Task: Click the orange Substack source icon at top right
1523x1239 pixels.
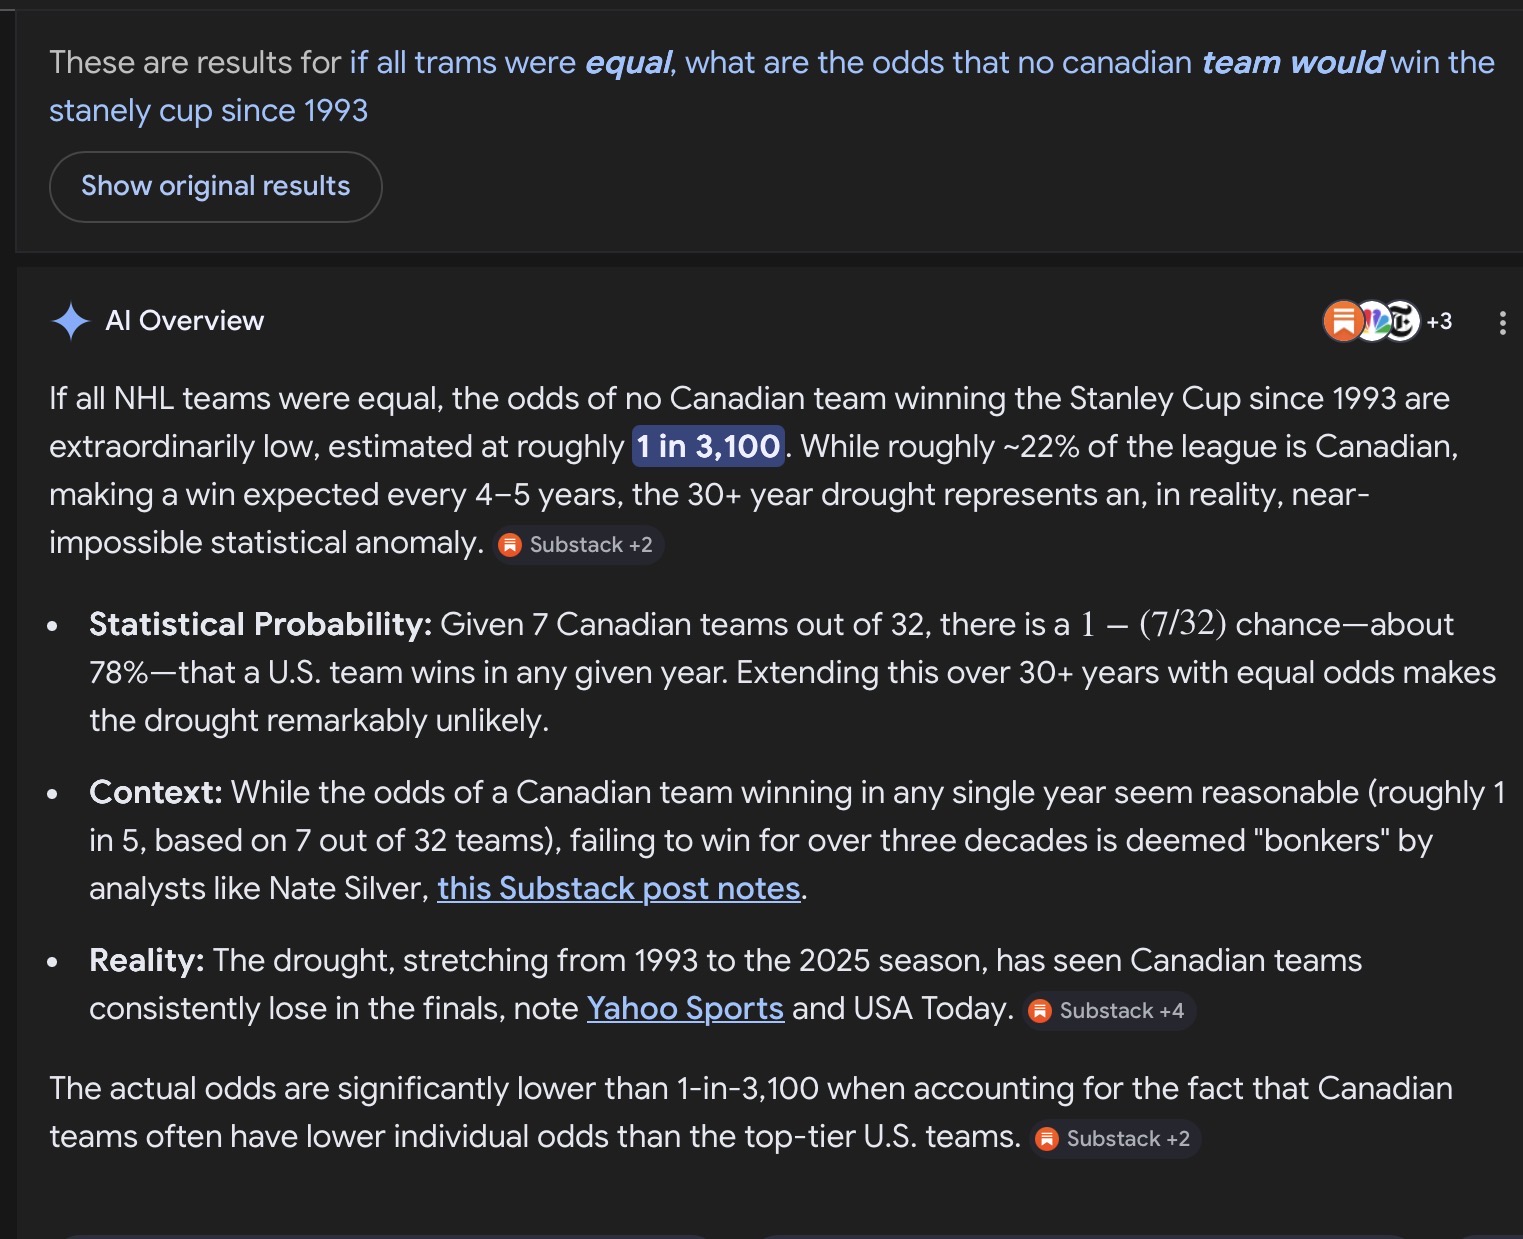Action: pos(1342,321)
